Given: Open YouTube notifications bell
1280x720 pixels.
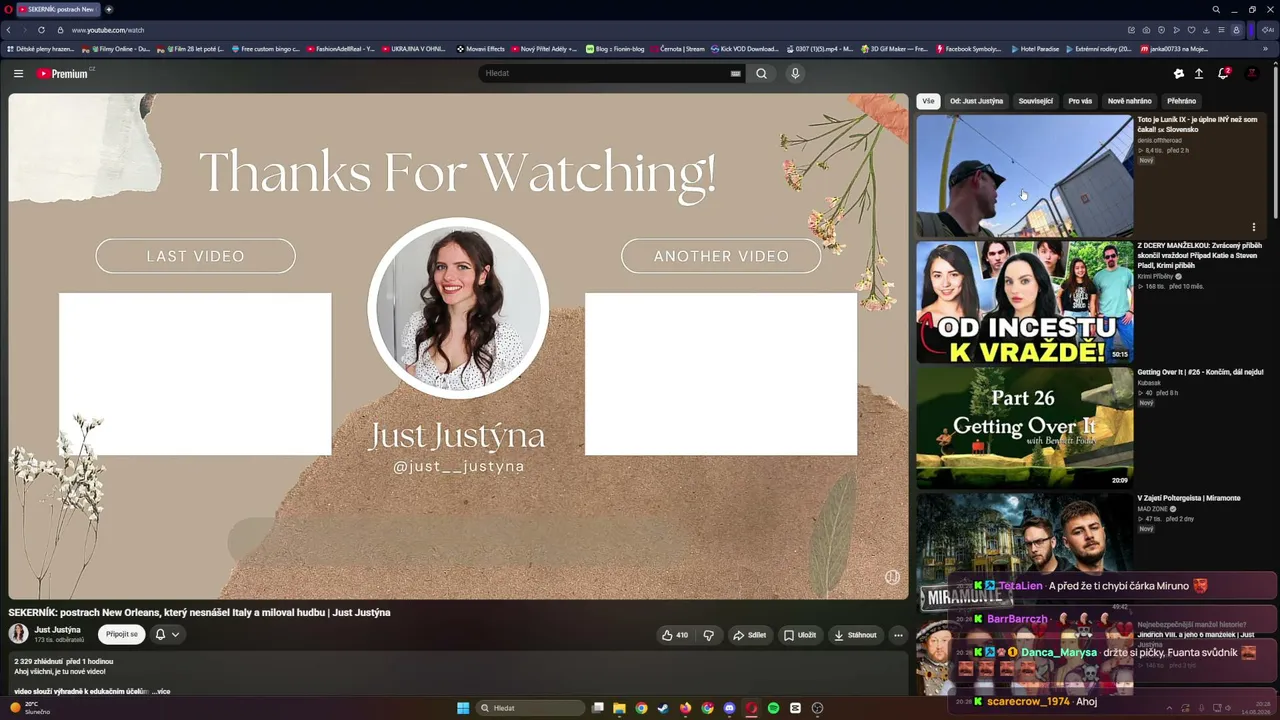Looking at the screenshot, I should (x=1222, y=73).
